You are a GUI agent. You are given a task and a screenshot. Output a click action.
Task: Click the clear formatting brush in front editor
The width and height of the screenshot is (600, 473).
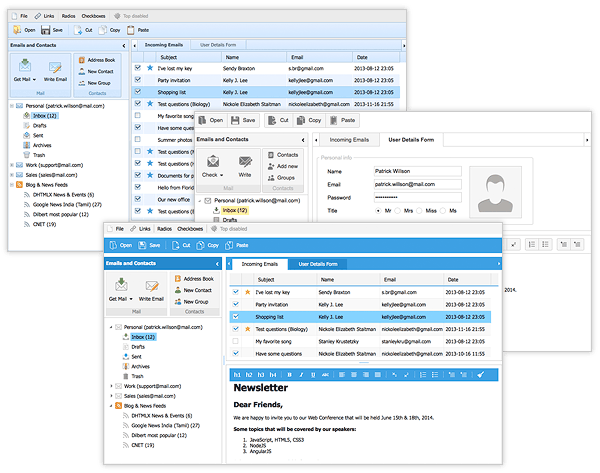[x=481, y=375]
